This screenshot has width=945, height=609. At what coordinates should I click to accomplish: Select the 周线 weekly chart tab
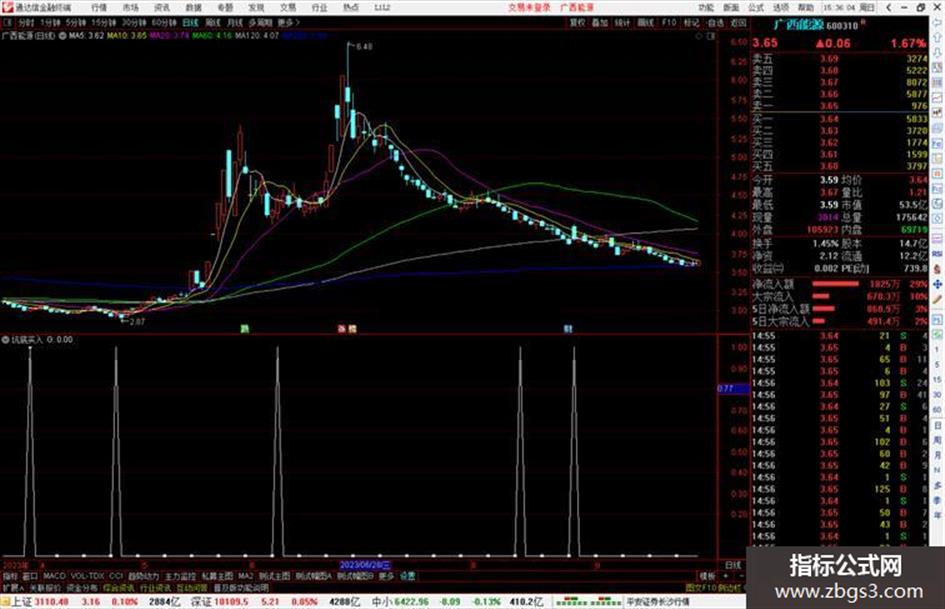pyautogui.click(x=213, y=22)
